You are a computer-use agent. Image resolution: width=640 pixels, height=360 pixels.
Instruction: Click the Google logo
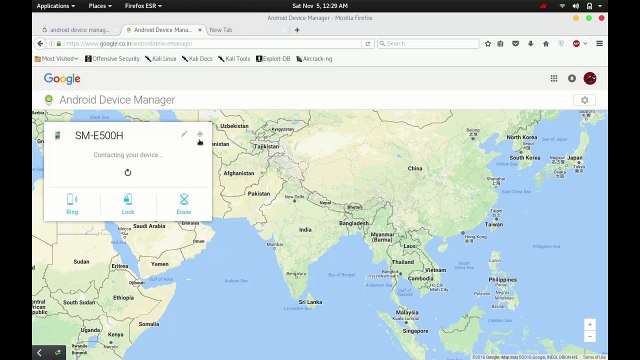62,78
